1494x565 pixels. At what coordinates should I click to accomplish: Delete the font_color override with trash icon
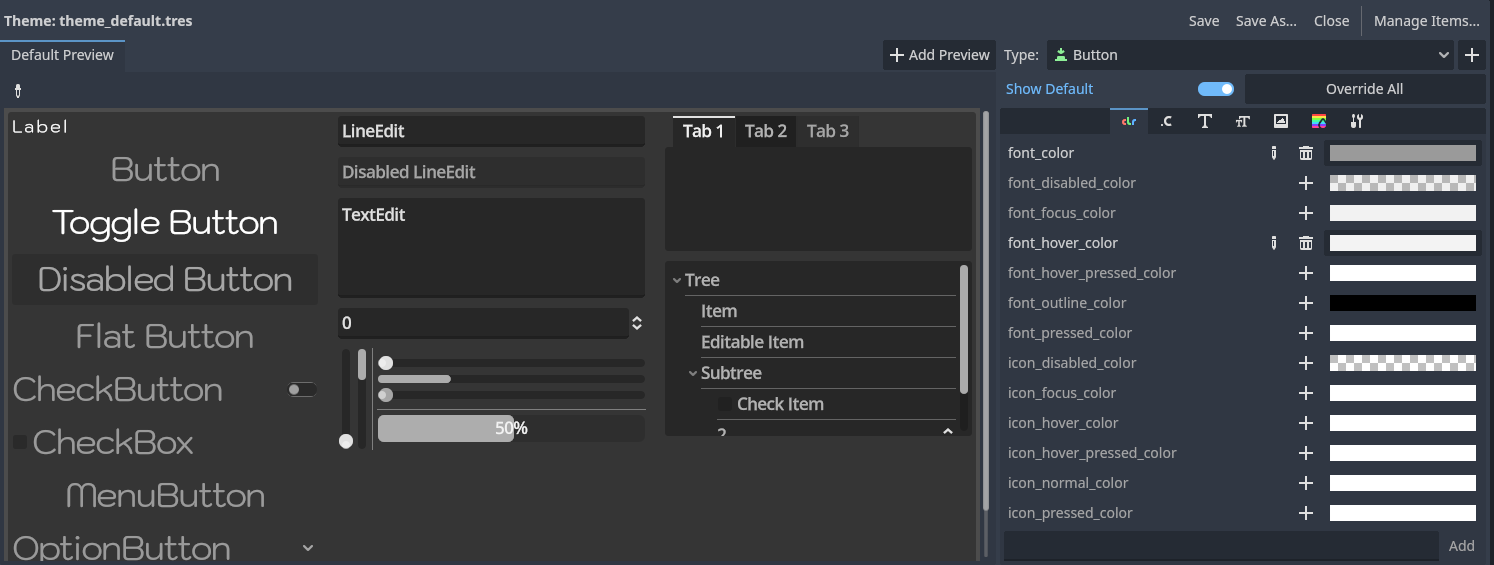pos(1305,153)
